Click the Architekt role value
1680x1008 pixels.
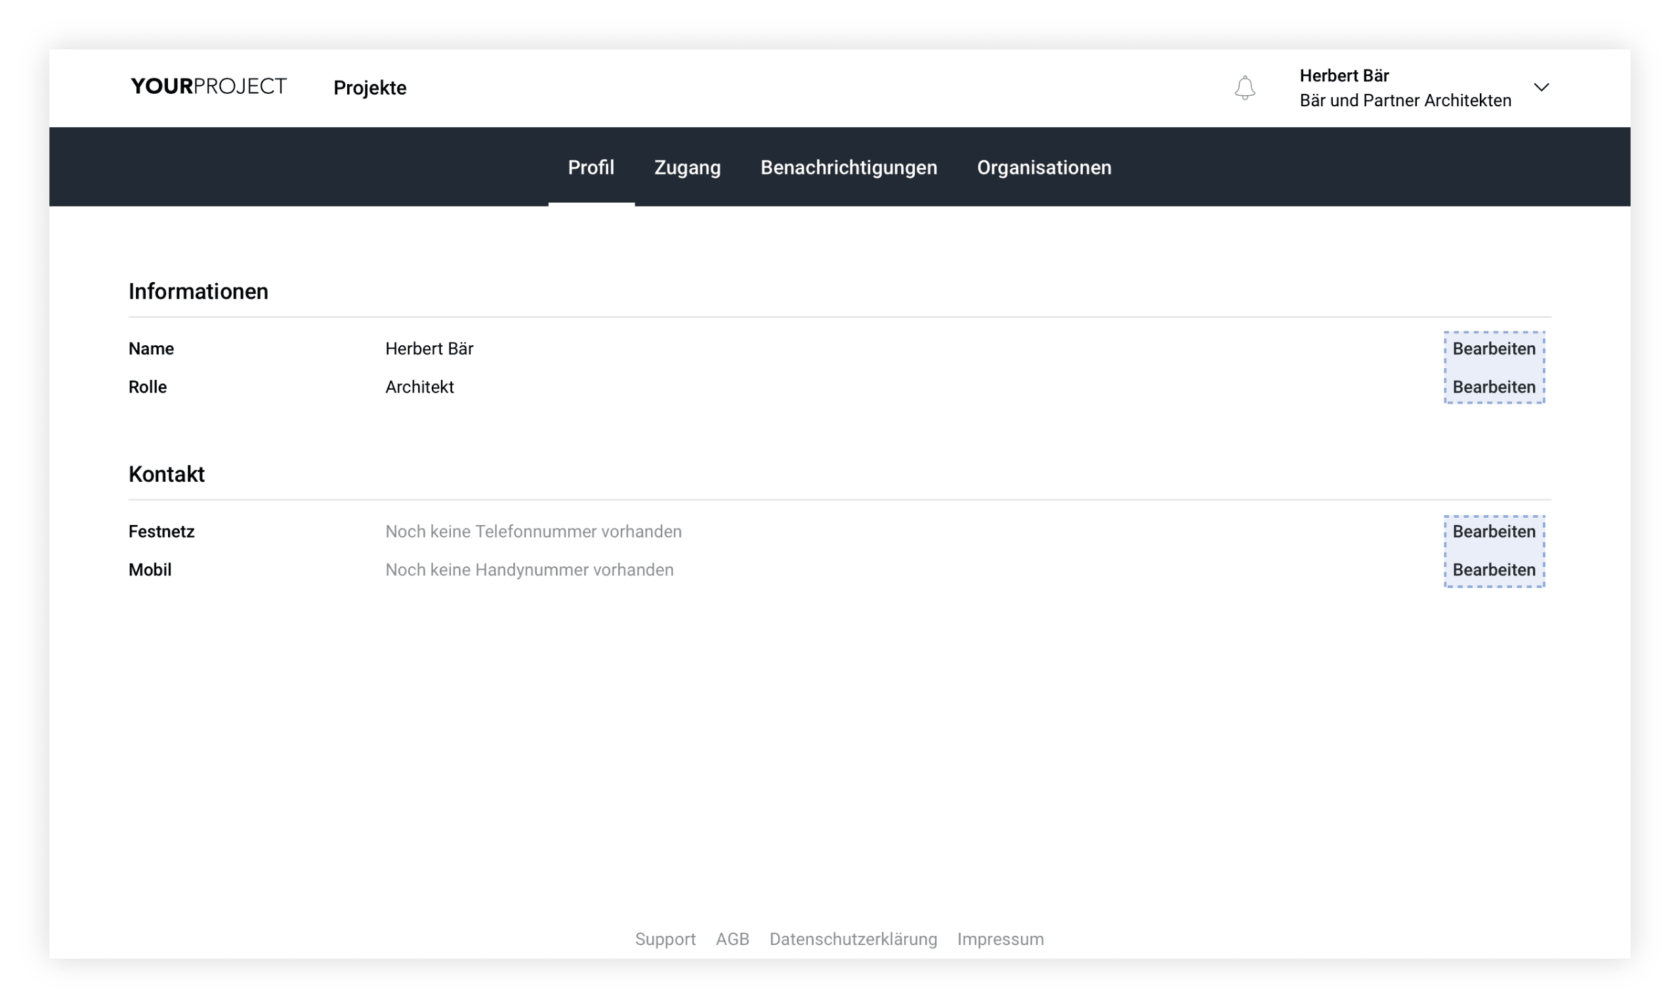[419, 387]
